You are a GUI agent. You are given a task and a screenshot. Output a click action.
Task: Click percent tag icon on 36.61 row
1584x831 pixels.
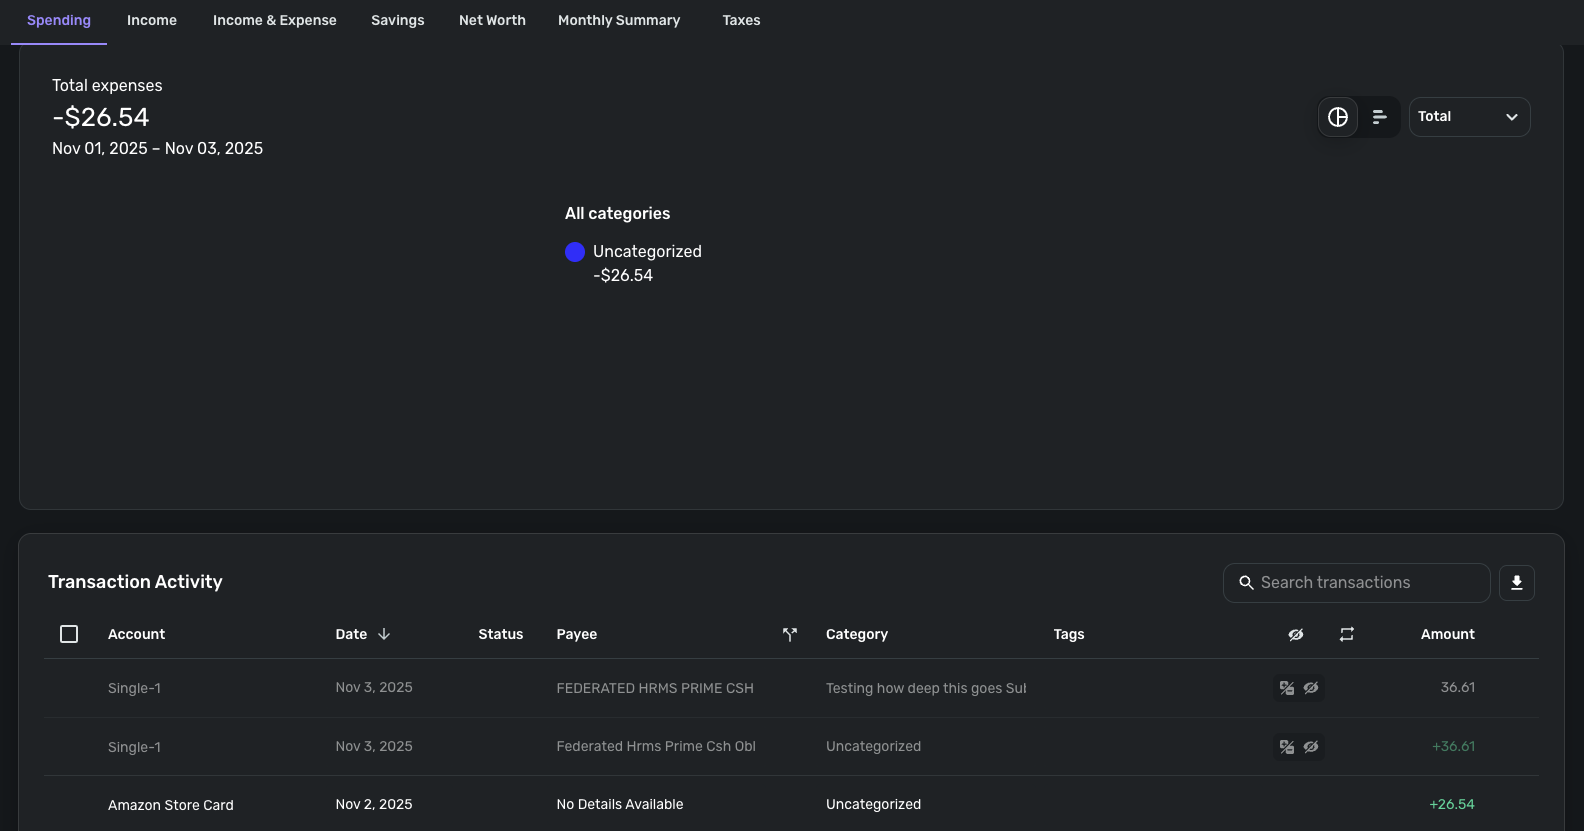pos(1287,688)
